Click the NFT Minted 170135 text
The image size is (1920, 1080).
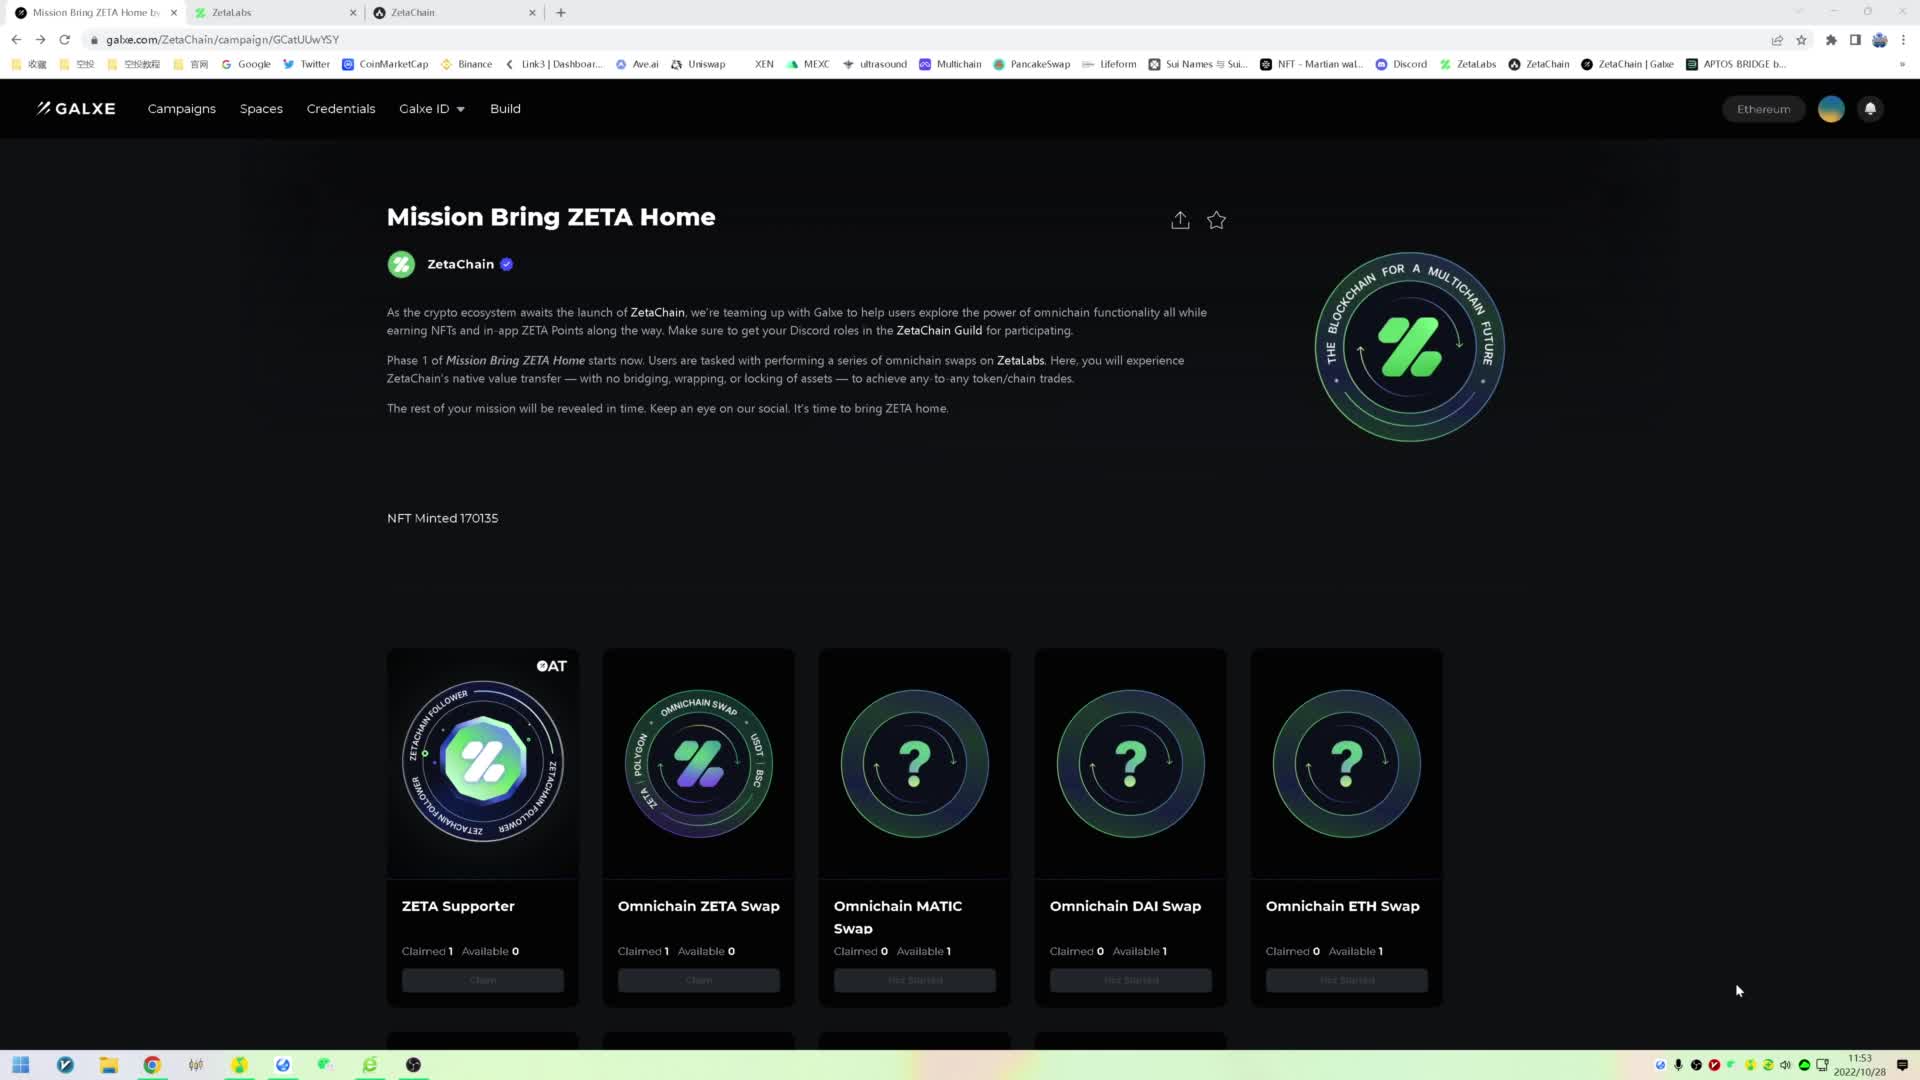click(x=442, y=518)
